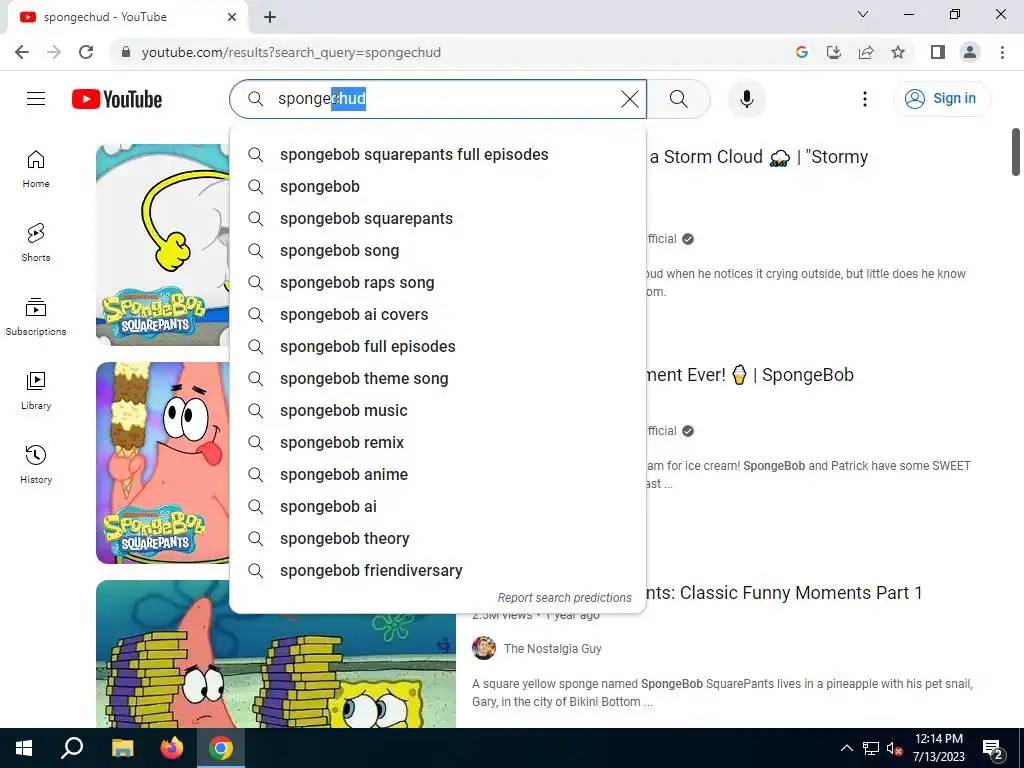Pick the 'spongebob anime' suggestion
Image resolution: width=1024 pixels, height=768 pixels.
pos(438,475)
